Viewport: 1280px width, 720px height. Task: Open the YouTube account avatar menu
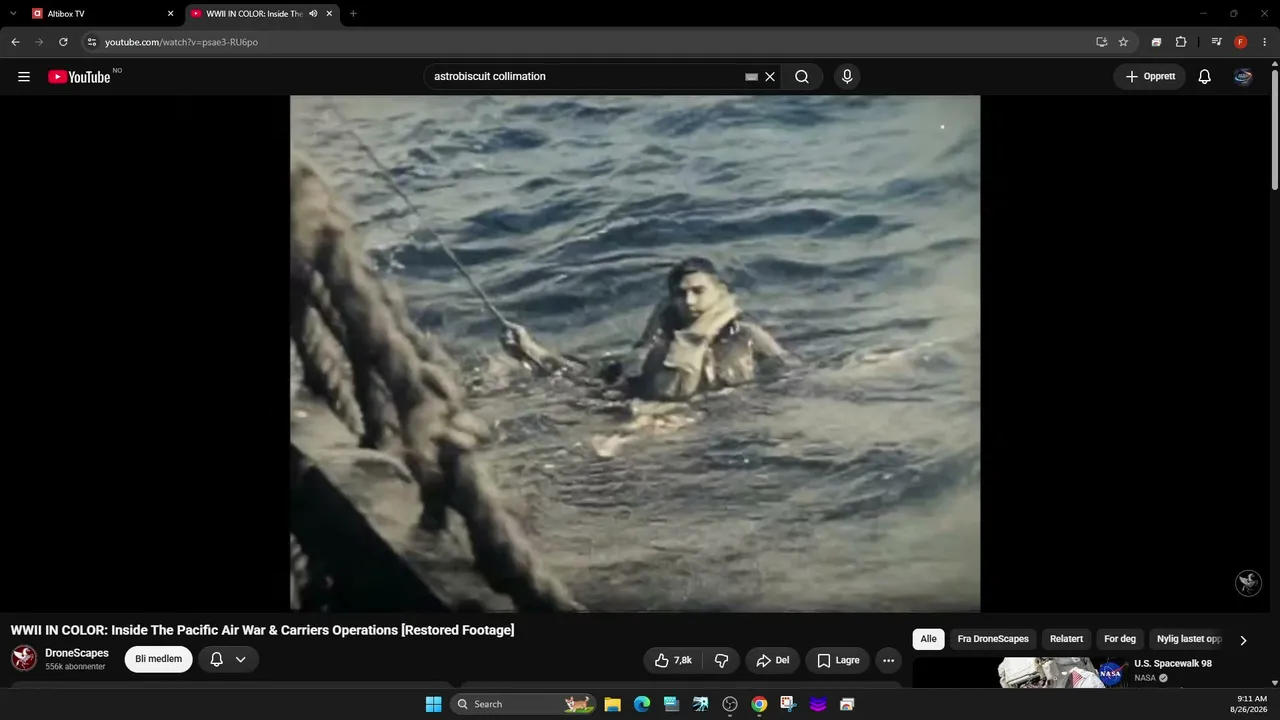[1243, 77]
